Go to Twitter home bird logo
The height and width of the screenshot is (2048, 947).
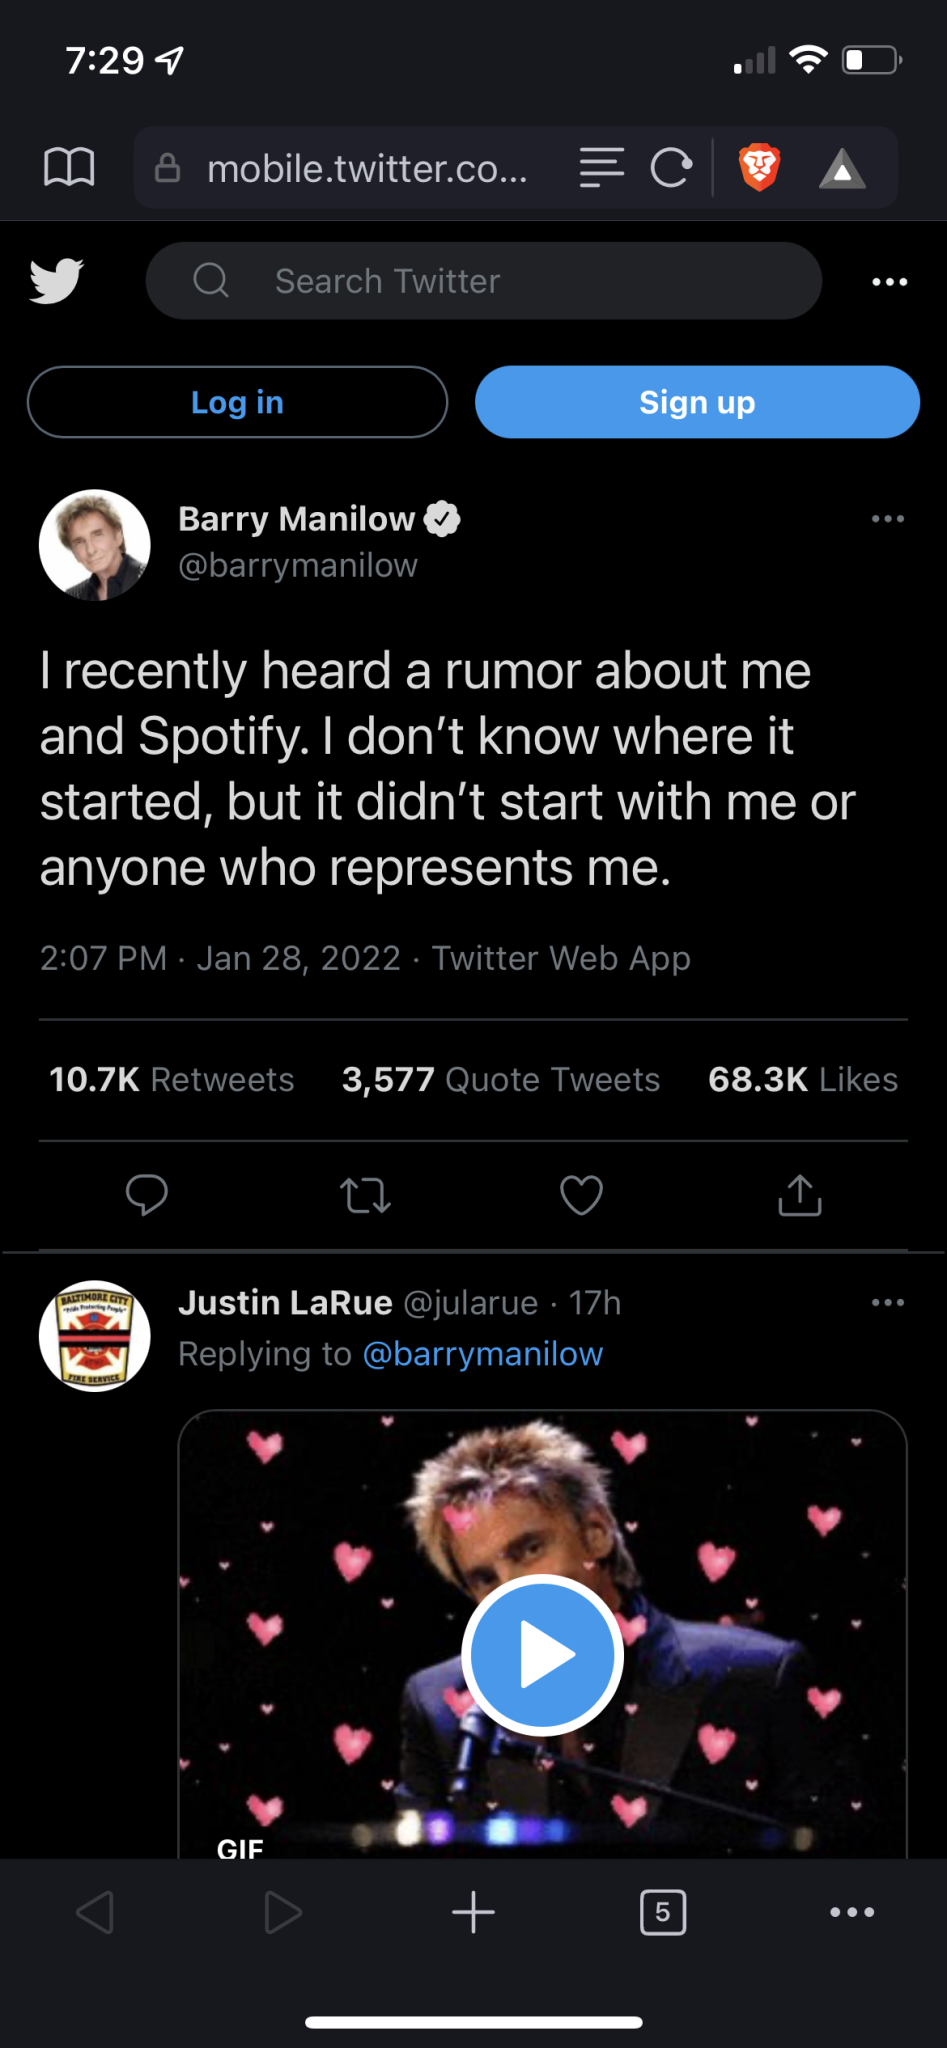tap(56, 281)
